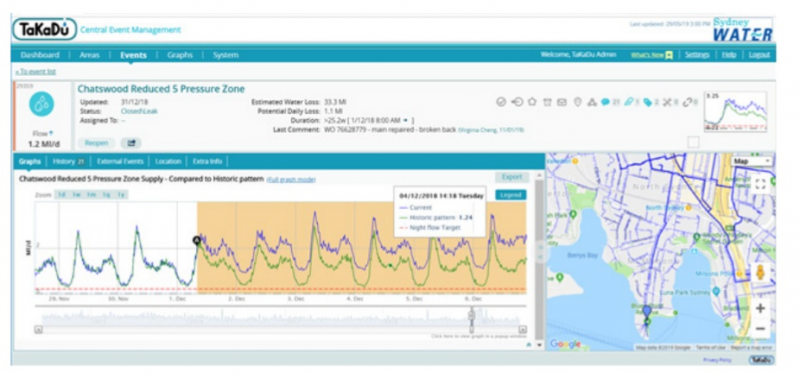
Task: Click the Reopen button
Action: click(96, 143)
